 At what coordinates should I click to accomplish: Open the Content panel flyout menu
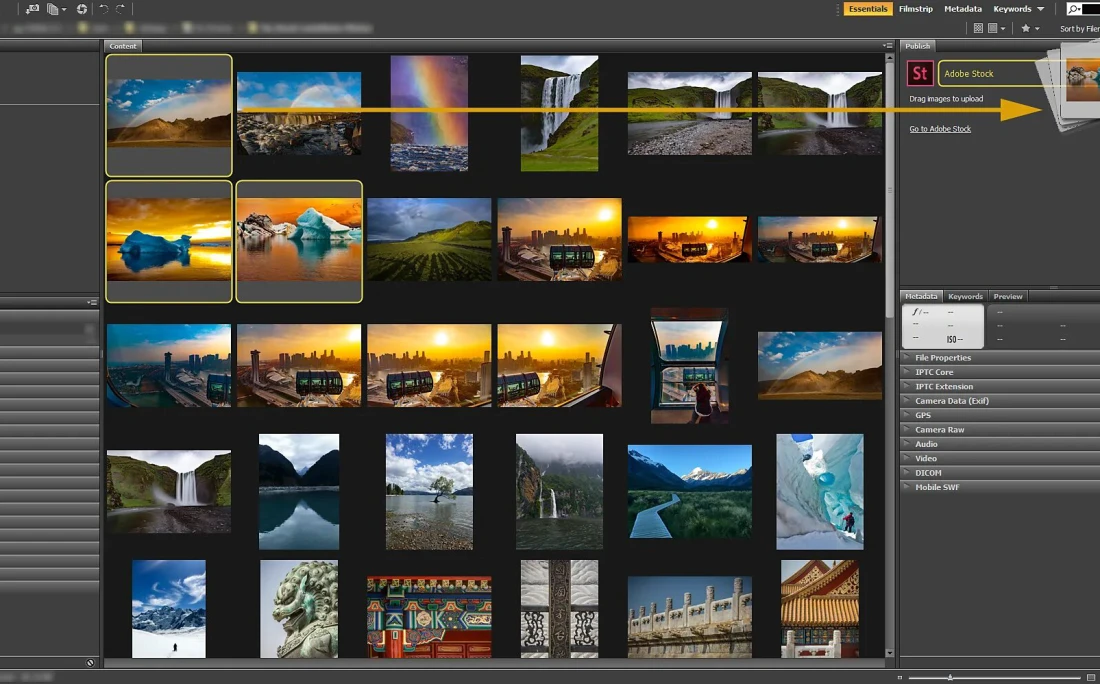pyautogui.click(x=887, y=46)
